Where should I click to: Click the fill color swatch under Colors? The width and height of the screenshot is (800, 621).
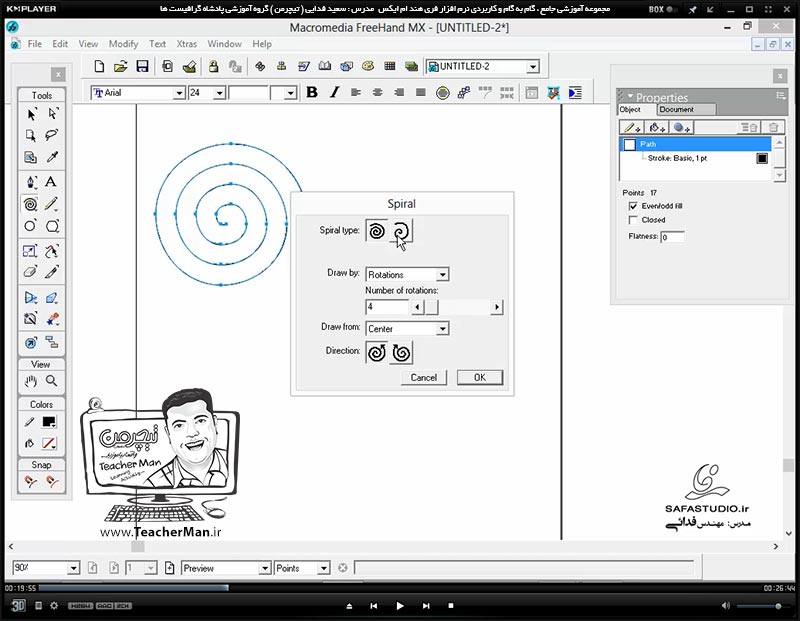tap(49, 443)
